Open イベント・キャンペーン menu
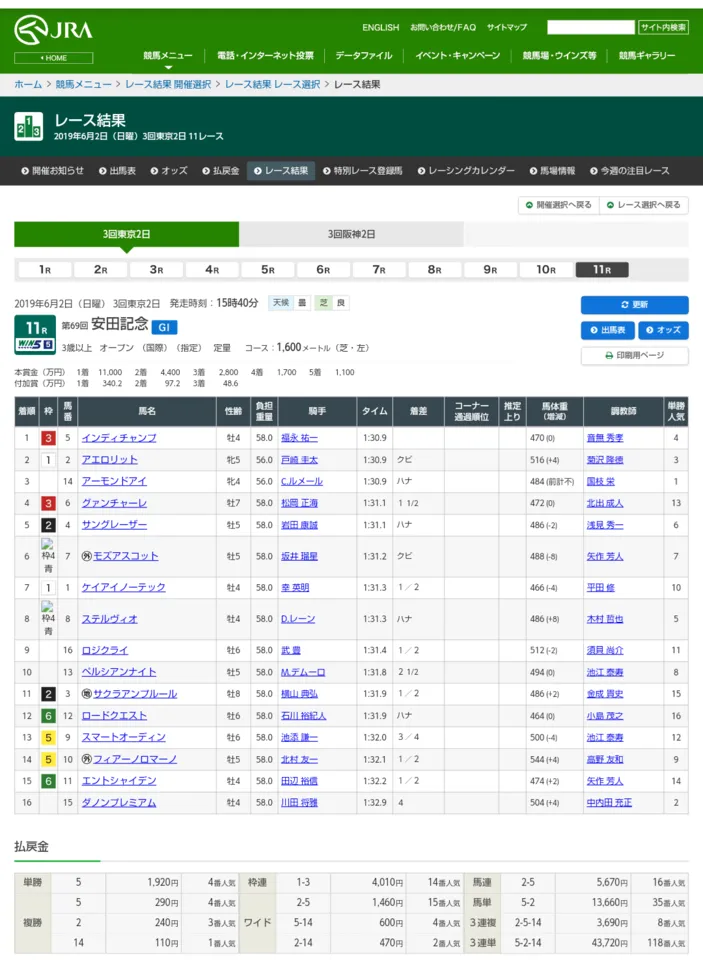 click(x=457, y=56)
